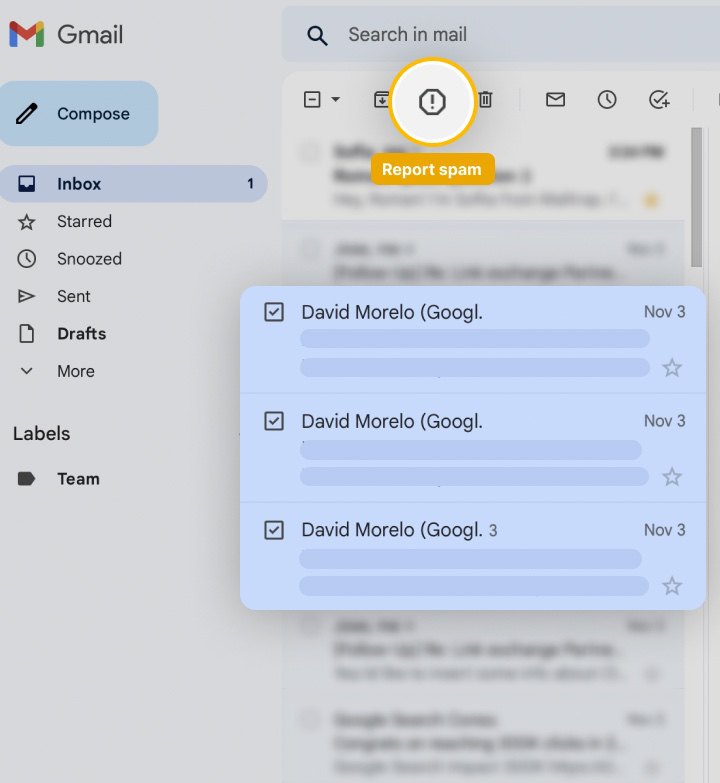Uncheck the second David Morelo email checkbox
Image resolution: width=720 pixels, height=783 pixels.
274,421
